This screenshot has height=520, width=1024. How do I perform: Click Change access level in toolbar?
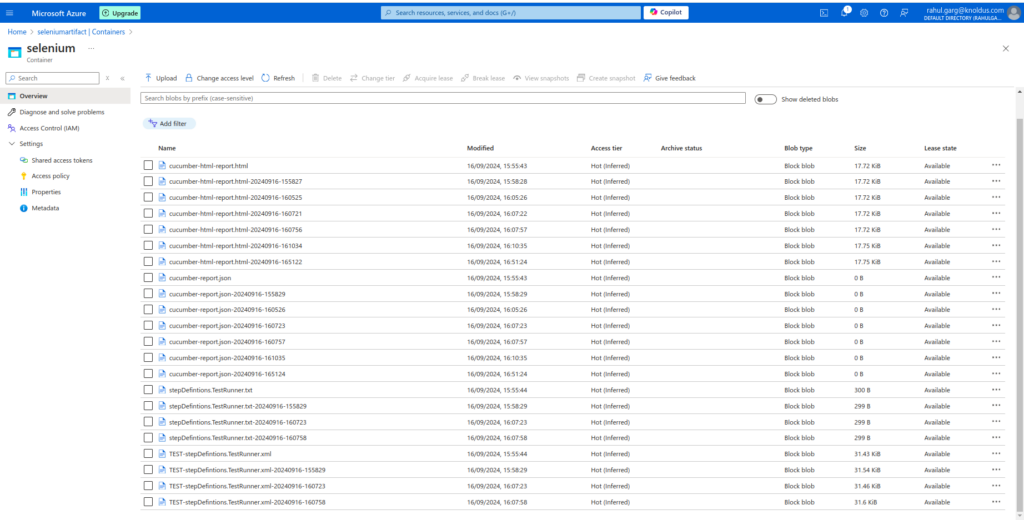pyautogui.click(x=219, y=78)
